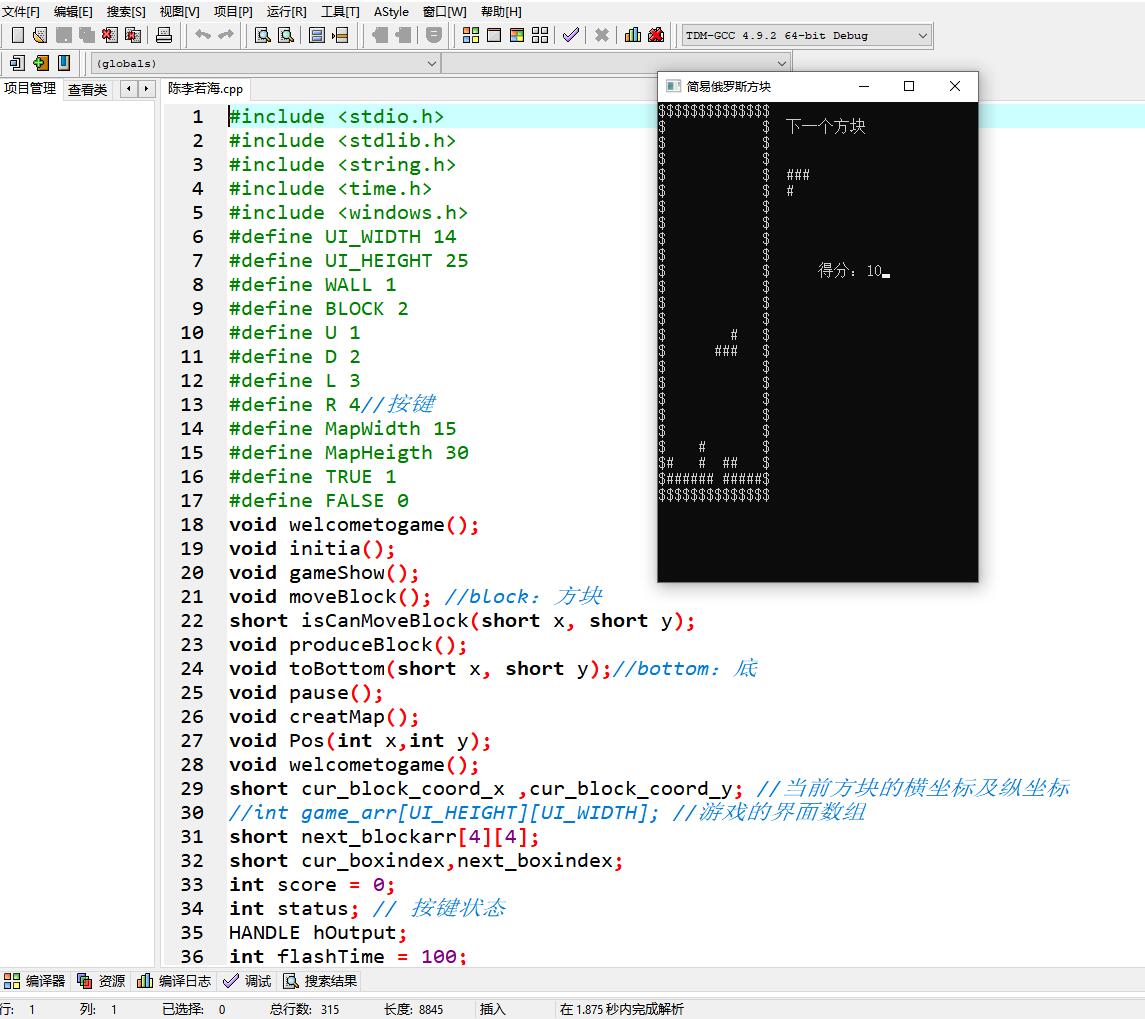This screenshot has width=1145, height=1019.
Task: Click the New file toolbar icon
Action: [x=17, y=35]
